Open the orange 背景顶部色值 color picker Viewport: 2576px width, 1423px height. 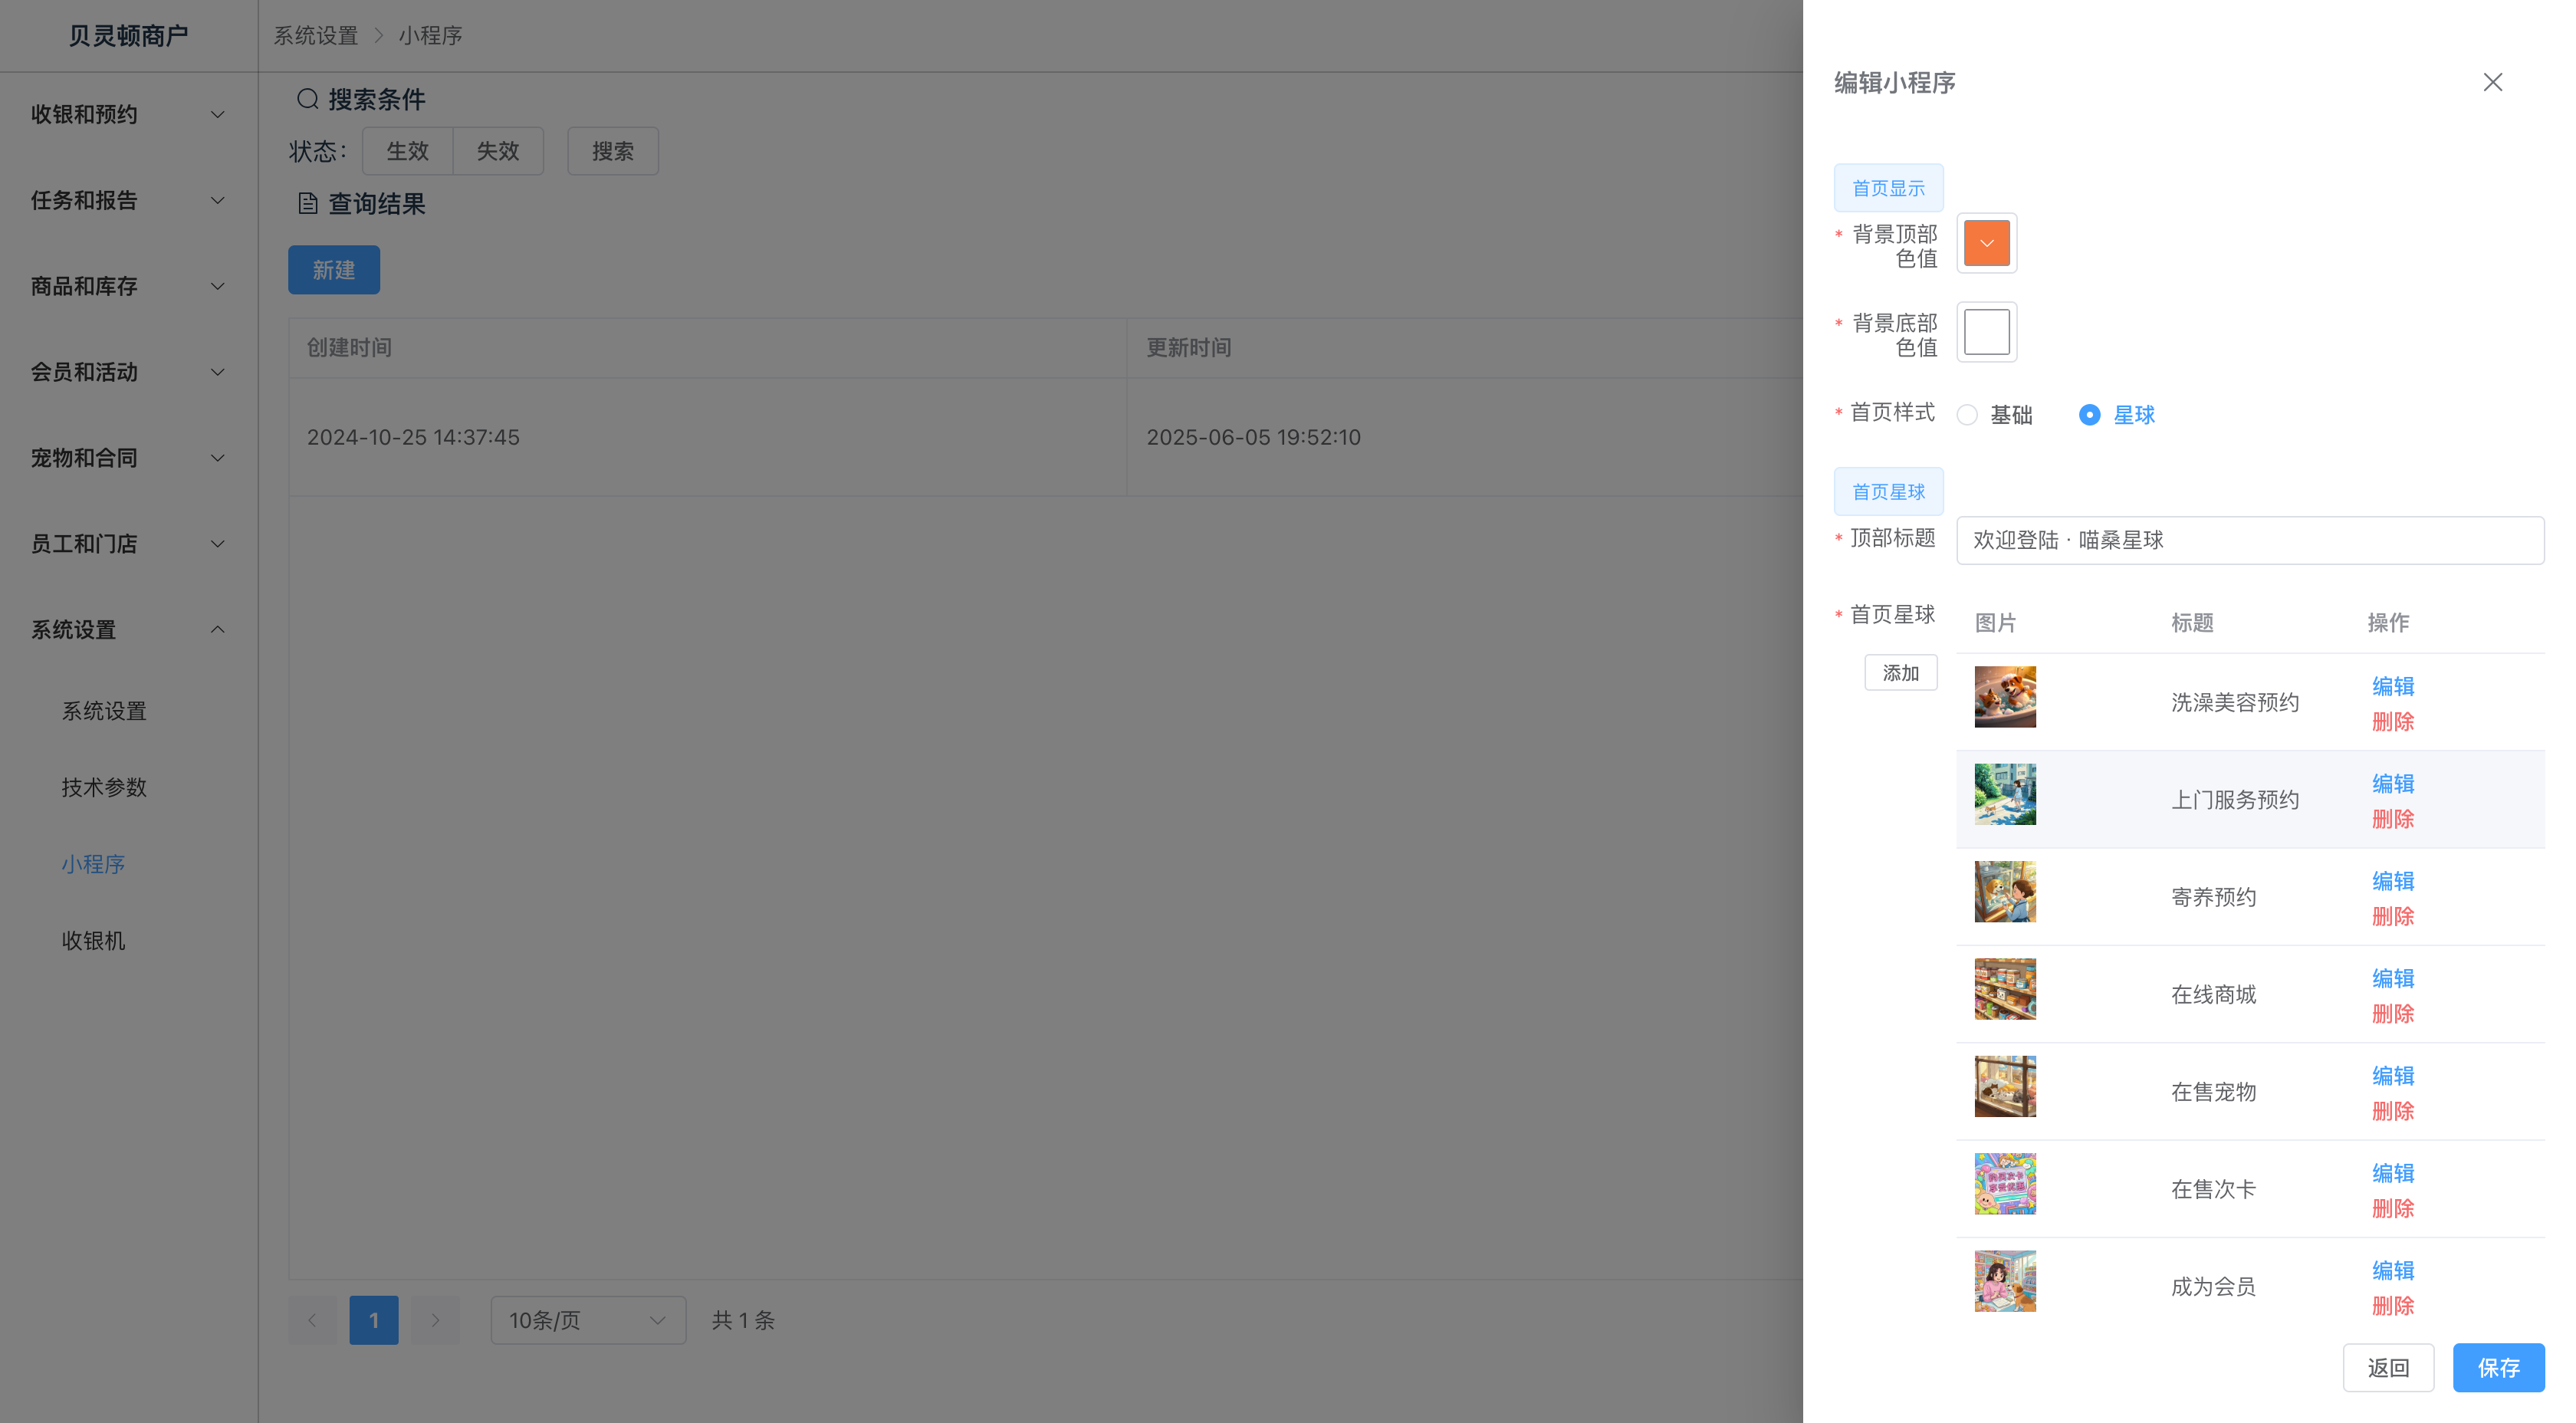(1986, 243)
